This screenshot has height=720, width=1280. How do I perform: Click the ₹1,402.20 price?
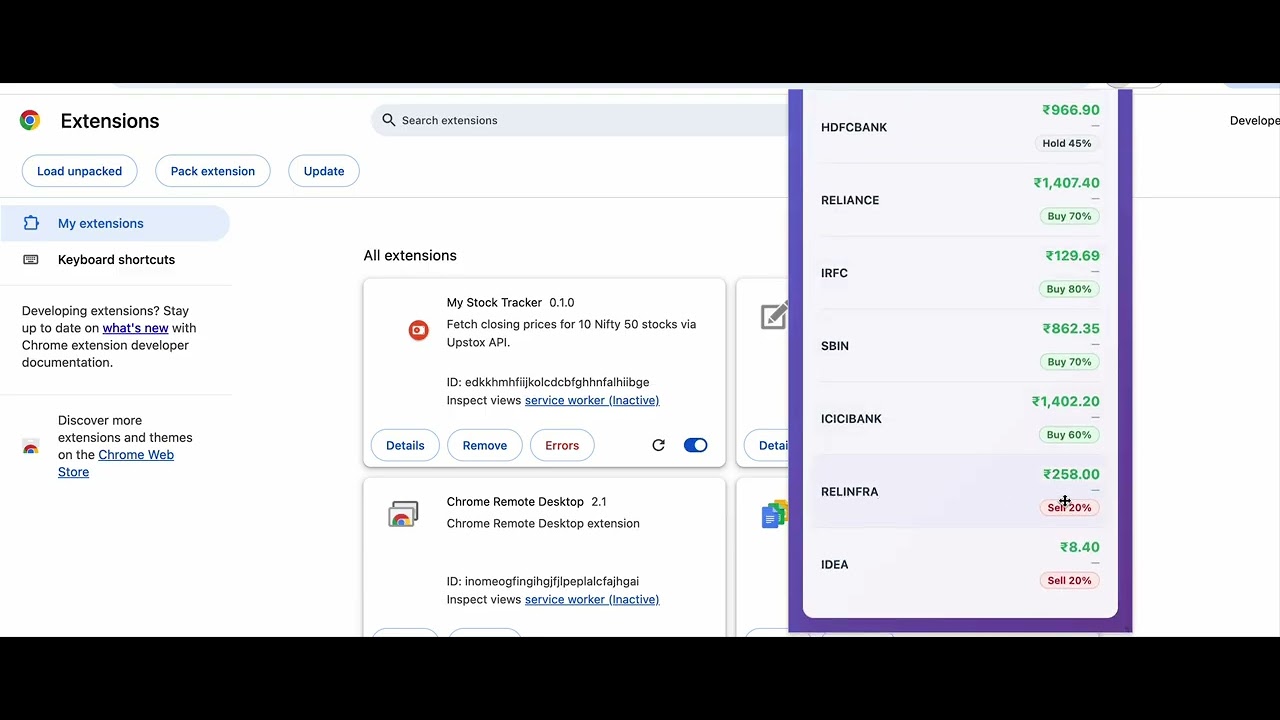click(x=1065, y=401)
